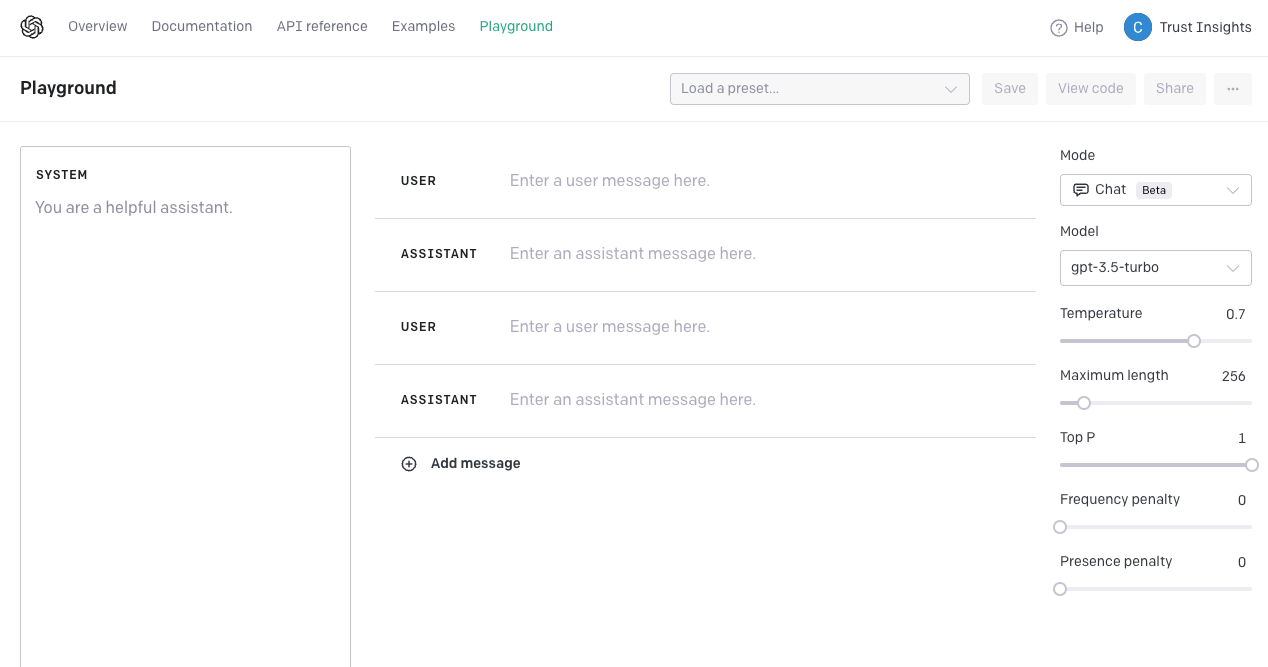Click the OpenAI logo icon

(32, 27)
